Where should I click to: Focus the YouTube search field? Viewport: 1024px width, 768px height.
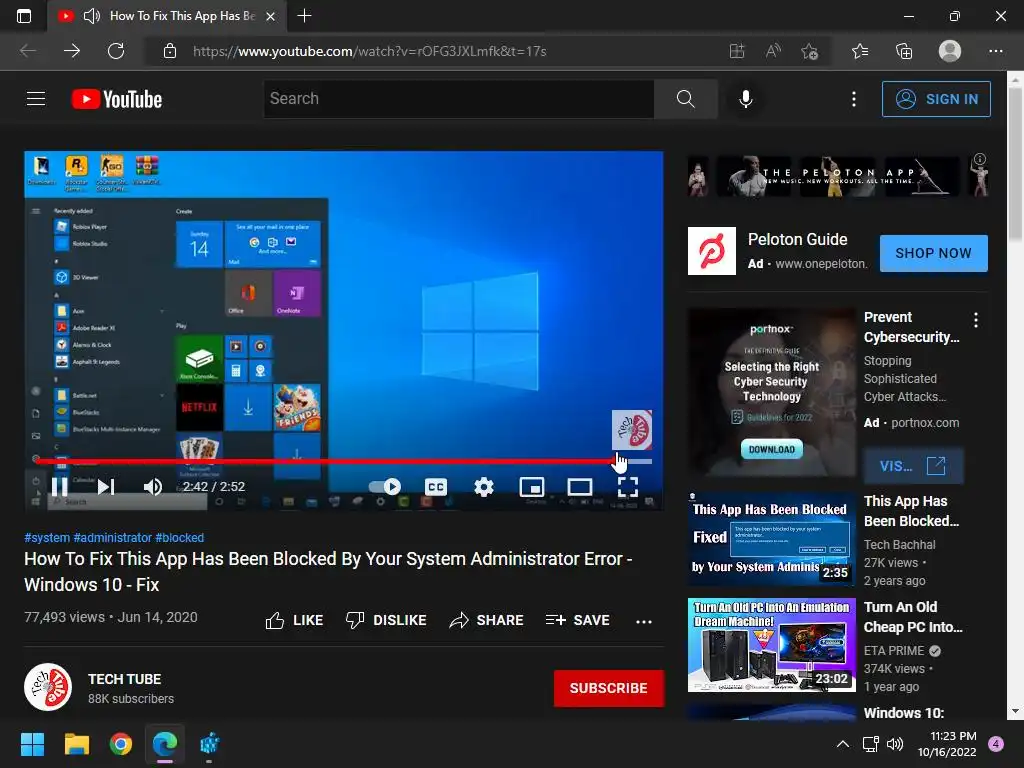click(x=458, y=99)
